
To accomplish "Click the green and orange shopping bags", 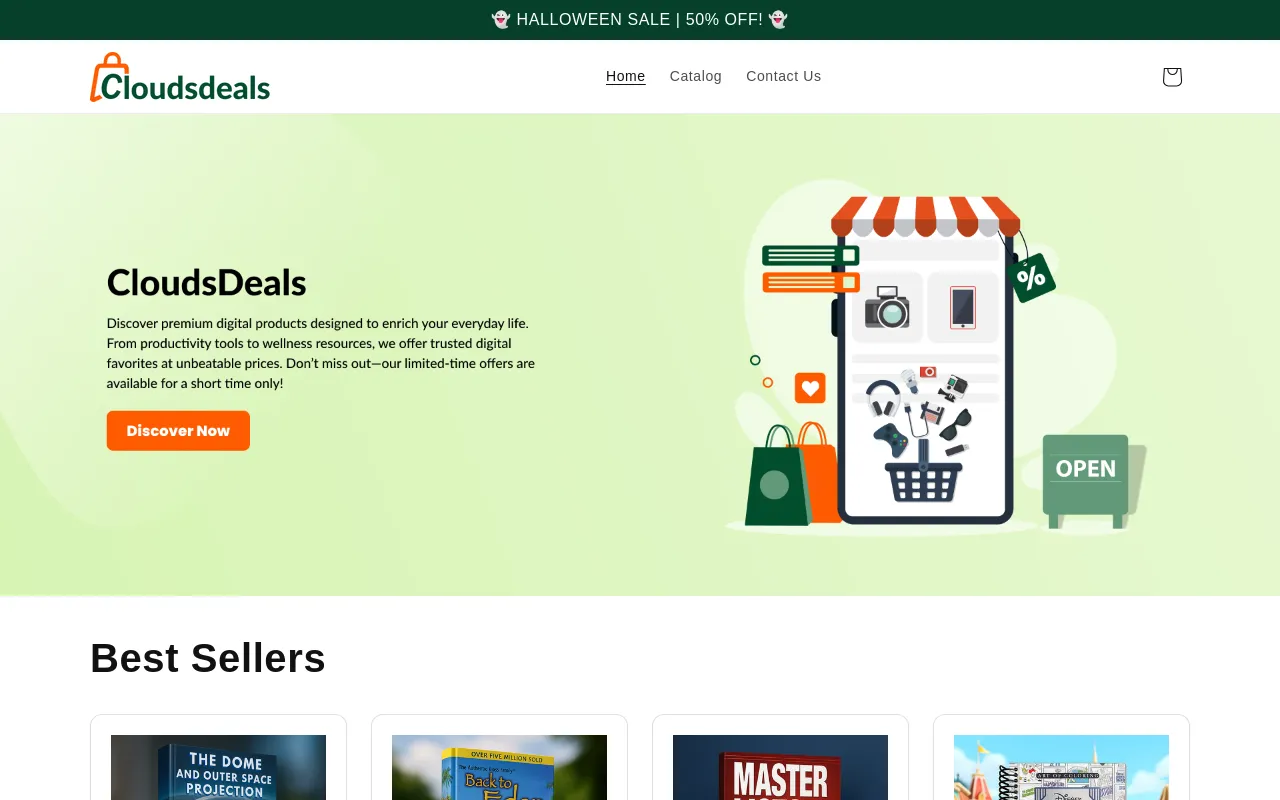I will [791, 474].
